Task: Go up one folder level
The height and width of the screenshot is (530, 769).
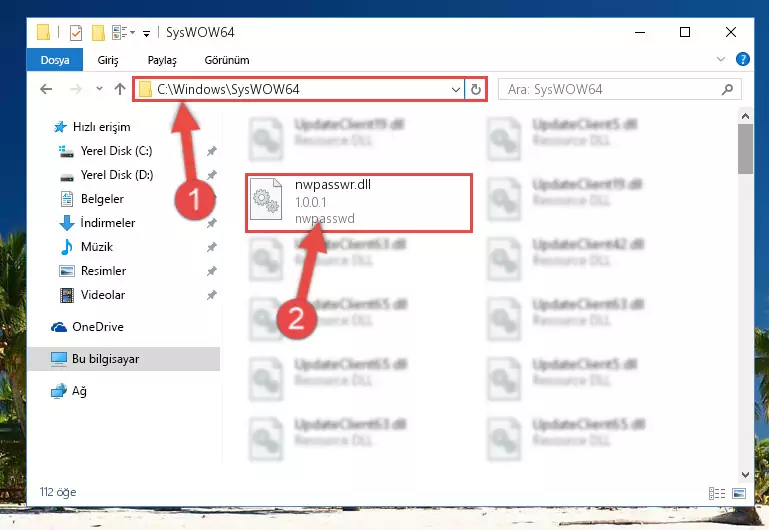Action: tap(120, 89)
